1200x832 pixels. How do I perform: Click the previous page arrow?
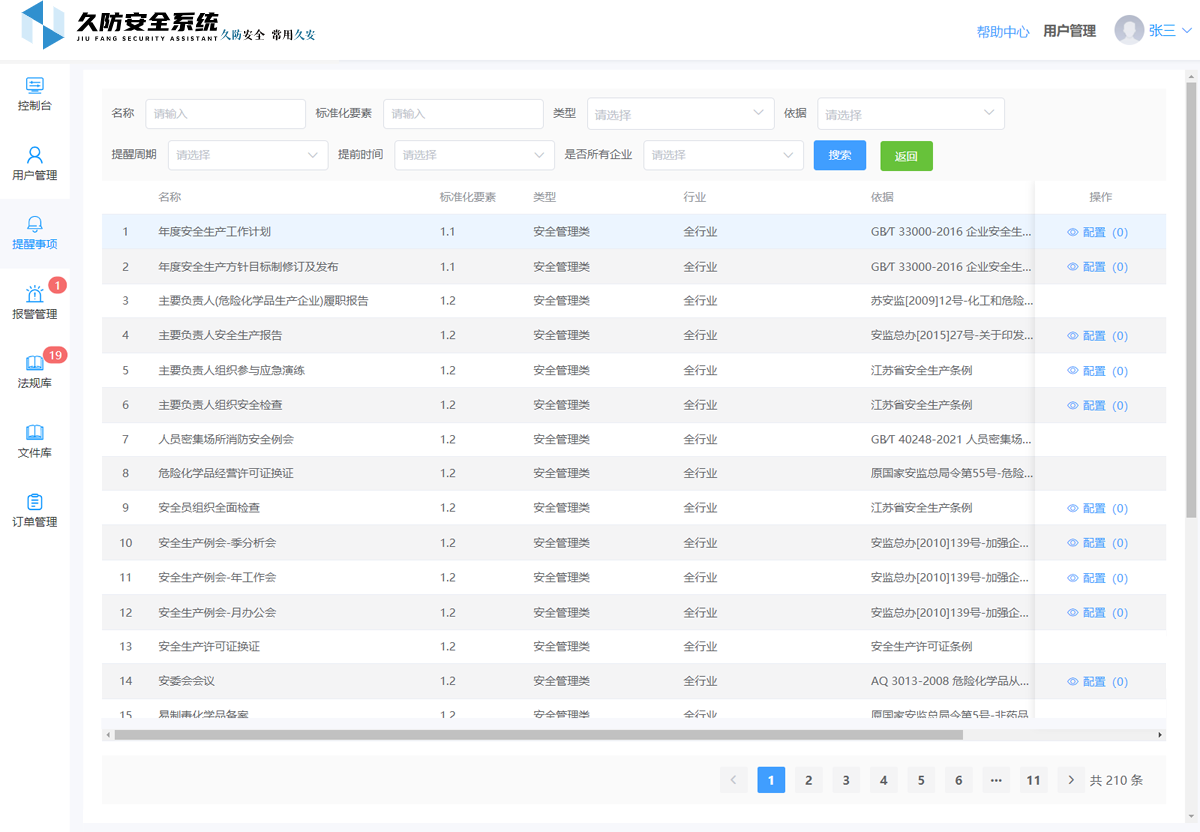click(x=734, y=780)
